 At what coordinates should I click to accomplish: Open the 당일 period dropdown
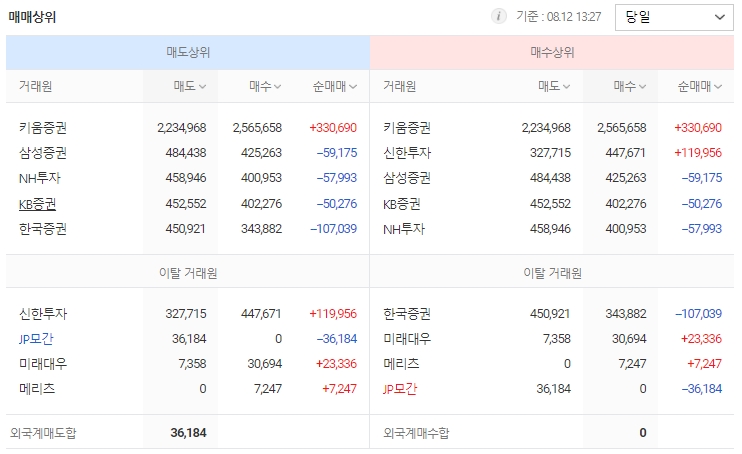674,18
